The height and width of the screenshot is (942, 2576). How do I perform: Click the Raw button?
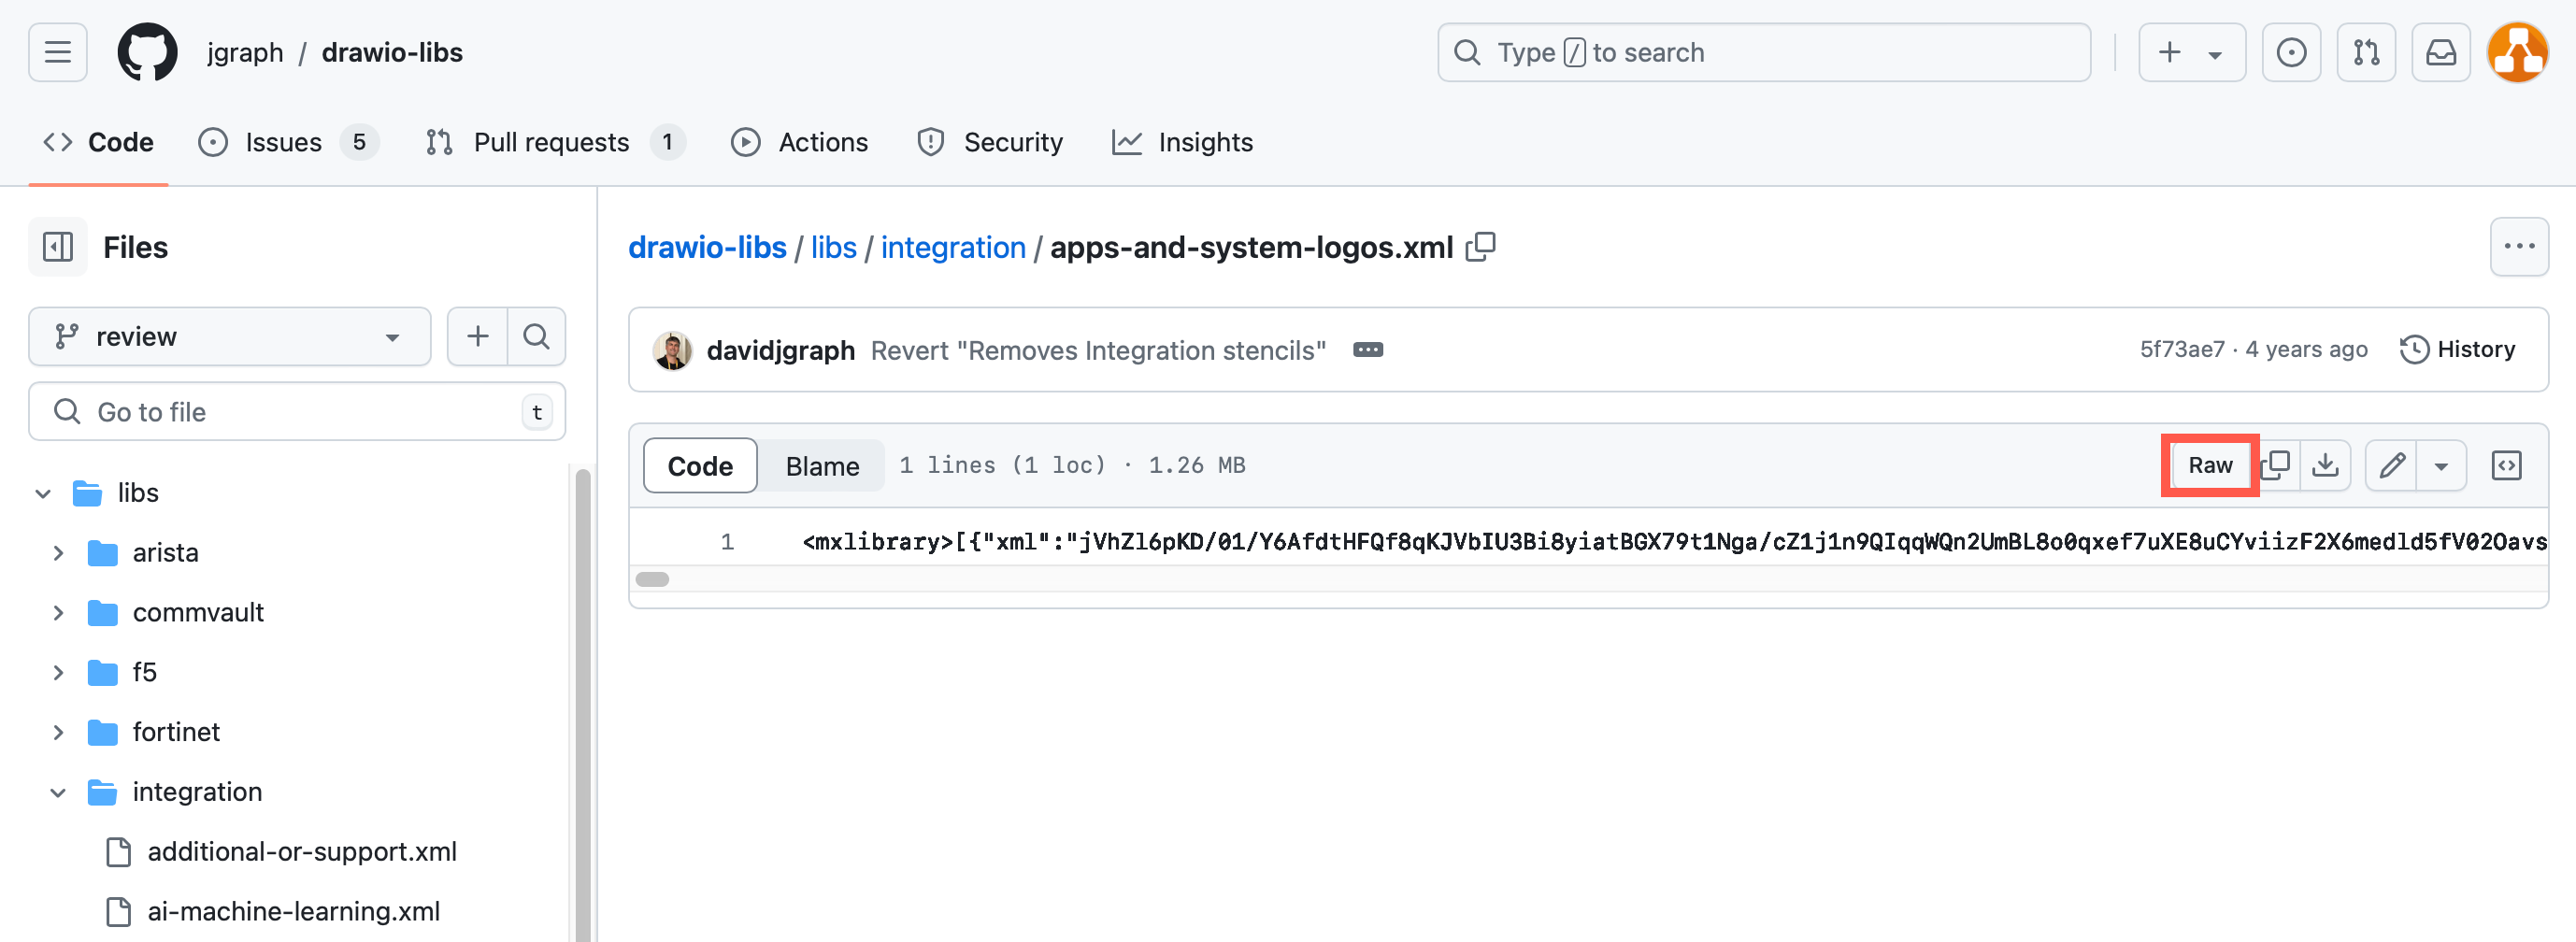point(2210,465)
